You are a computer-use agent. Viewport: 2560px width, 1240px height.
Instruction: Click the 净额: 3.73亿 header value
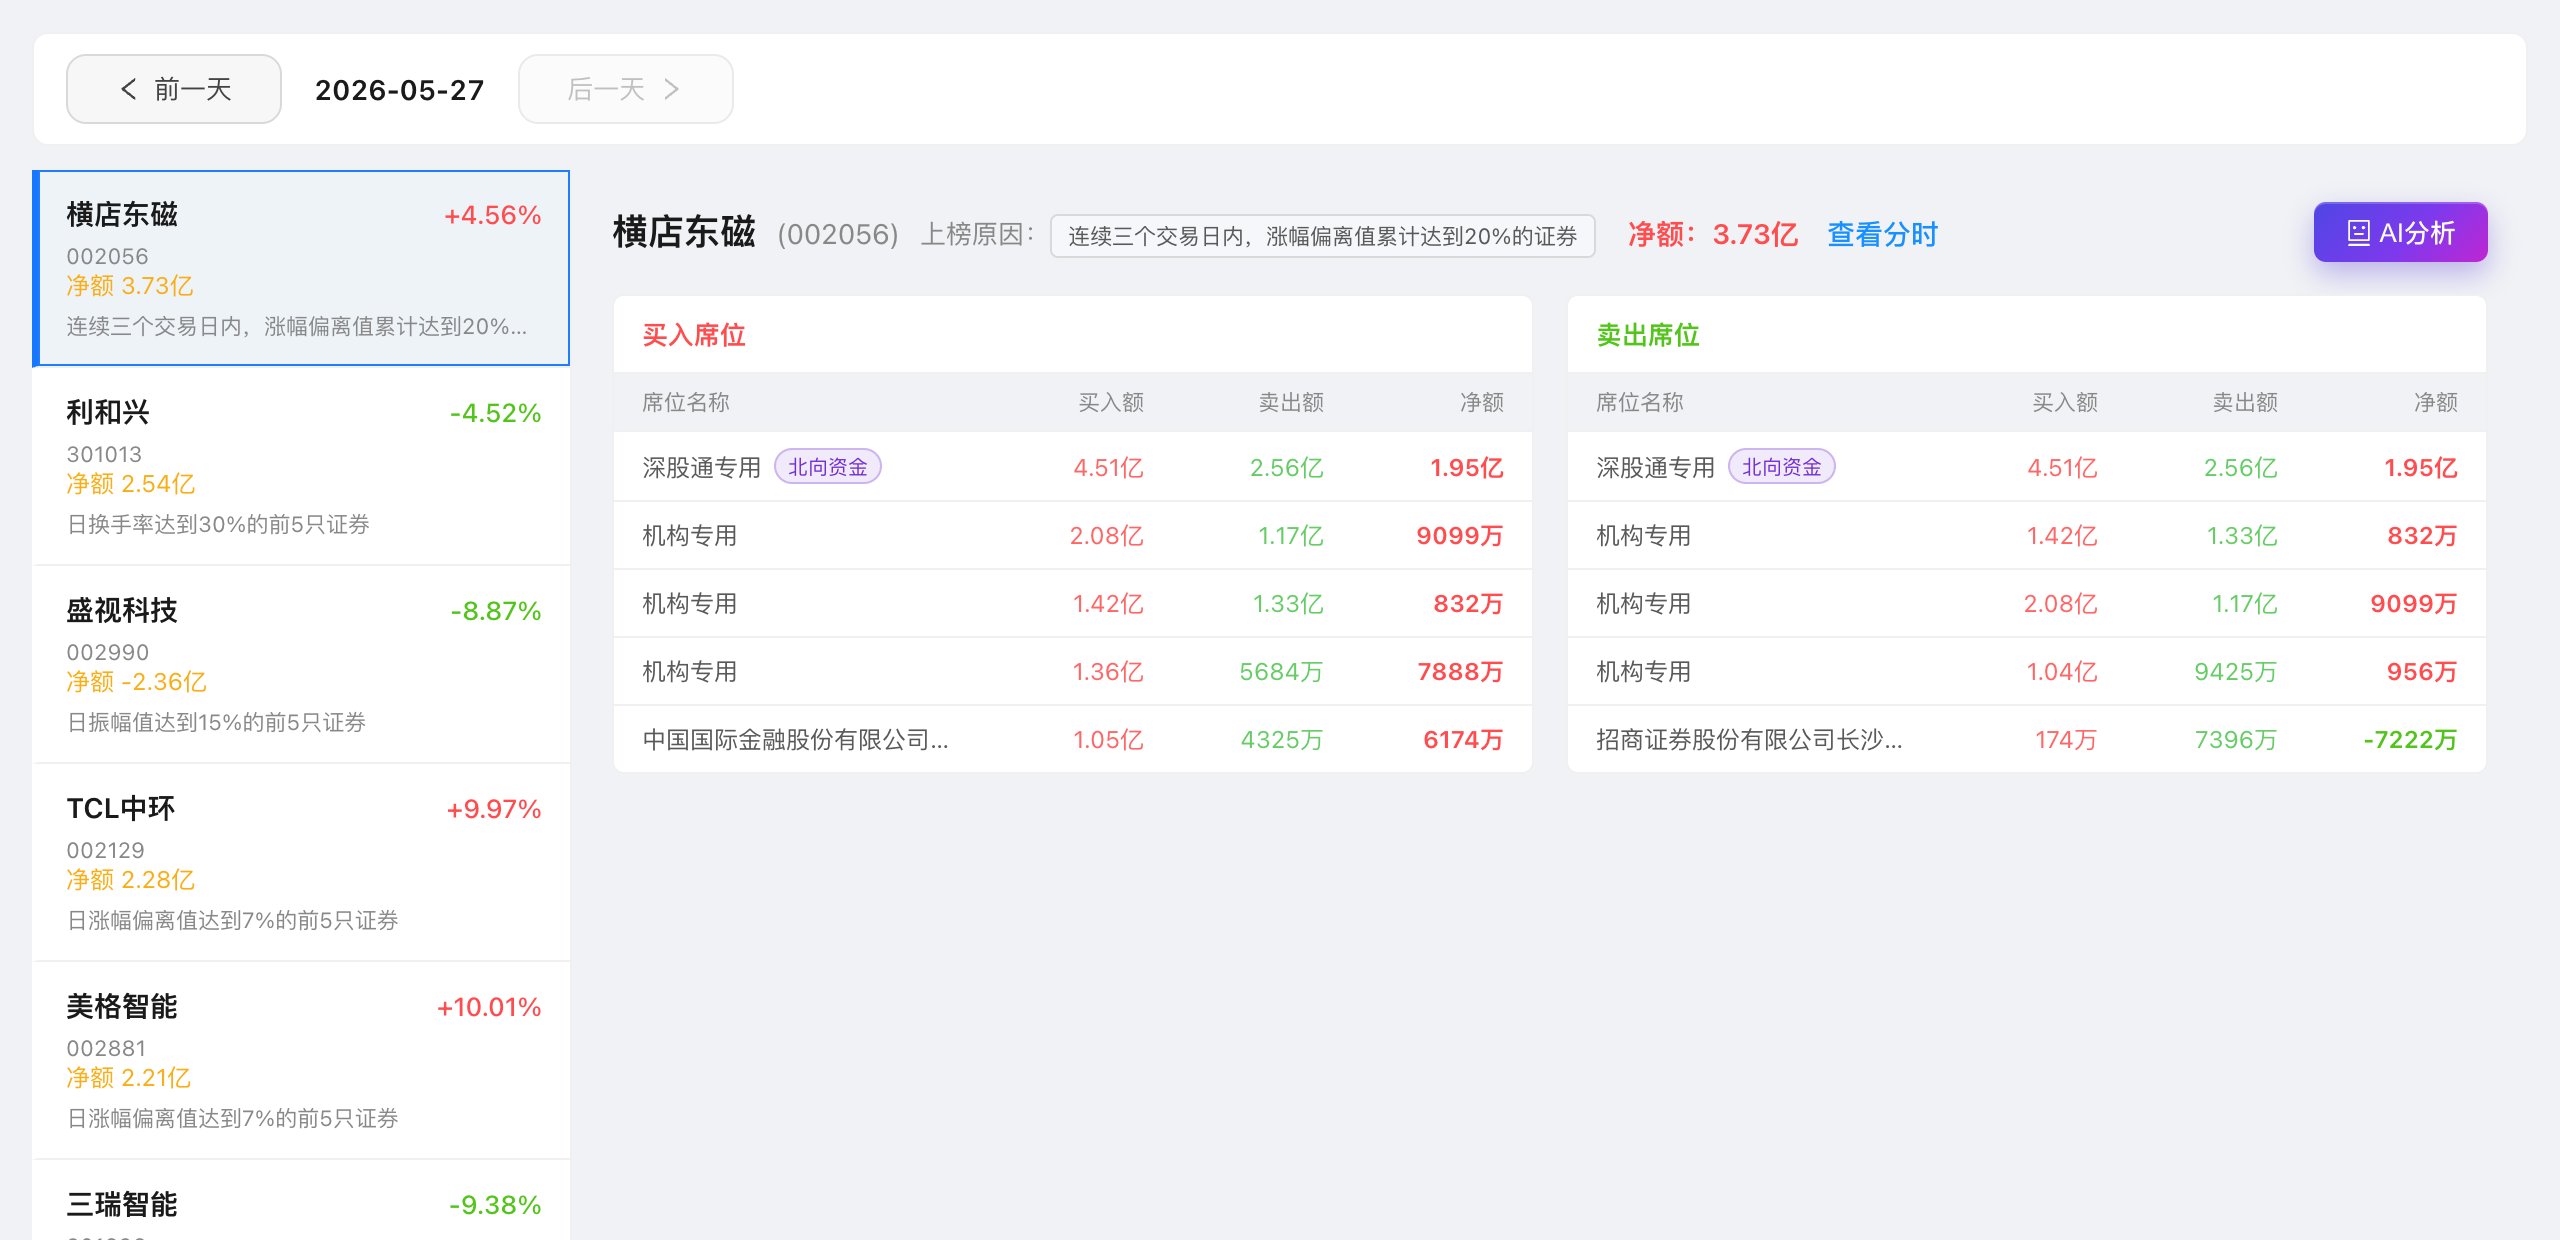[x=1712, y=235]
